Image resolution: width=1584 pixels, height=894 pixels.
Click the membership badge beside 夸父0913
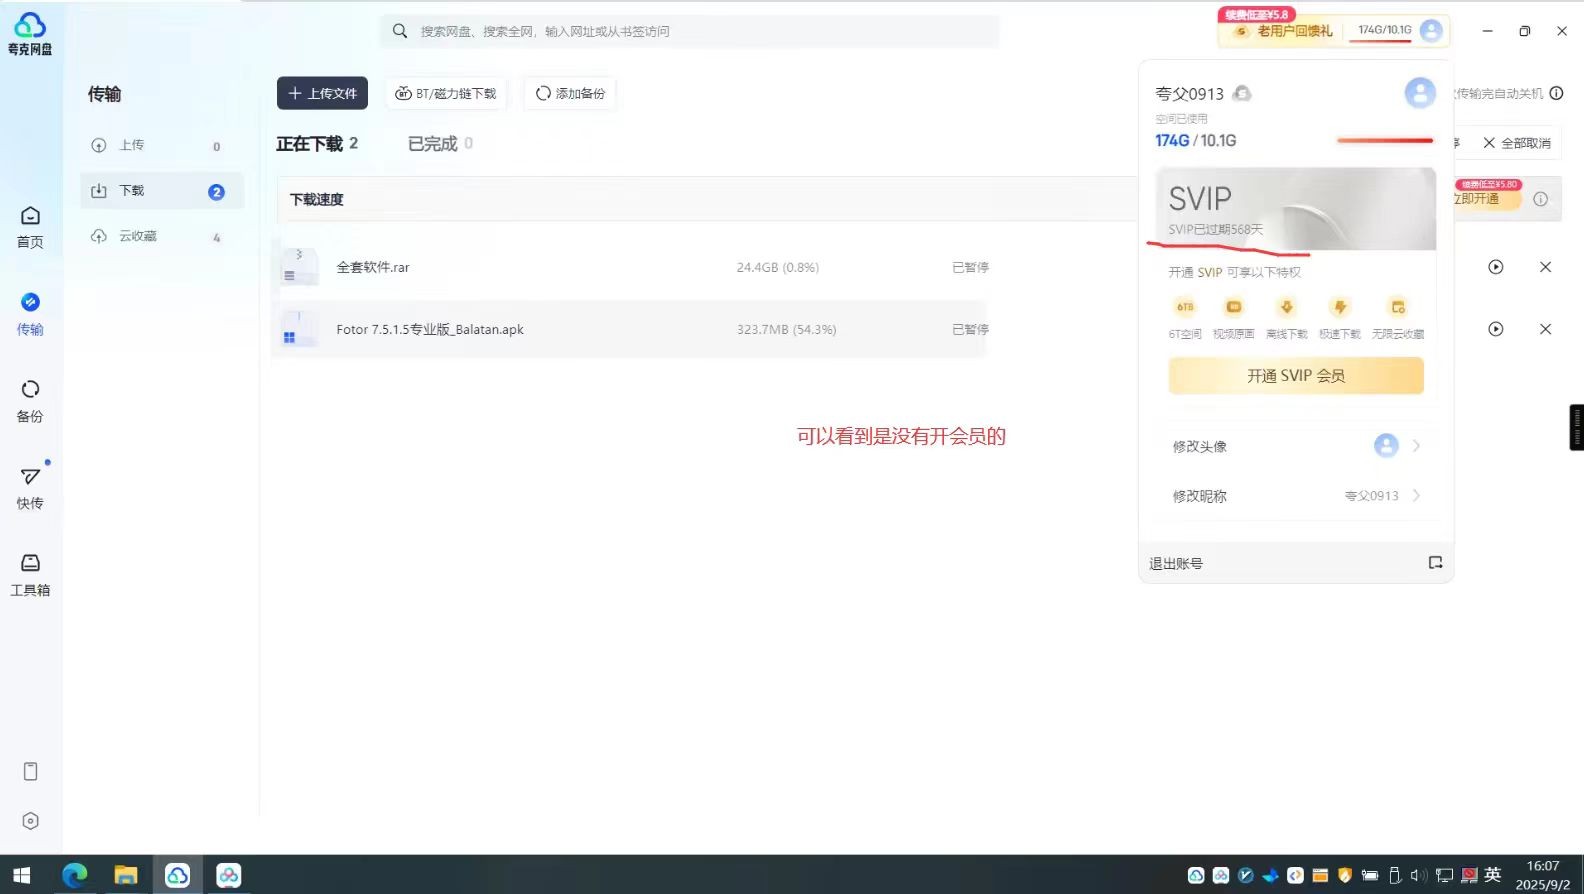pyautogui.click(x=1242, y=93)
